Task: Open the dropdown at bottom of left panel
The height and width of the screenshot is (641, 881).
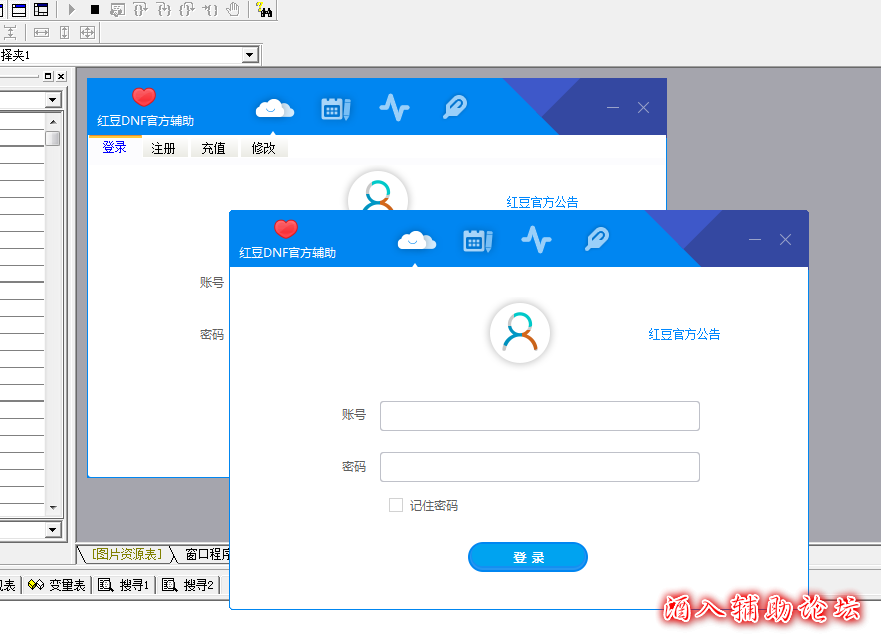Action: [52, 529]
